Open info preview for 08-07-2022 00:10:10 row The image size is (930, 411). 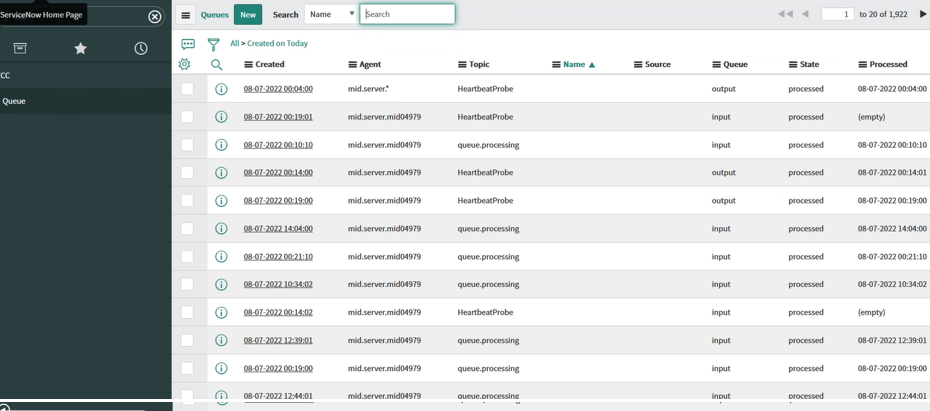tap(221, 145)
